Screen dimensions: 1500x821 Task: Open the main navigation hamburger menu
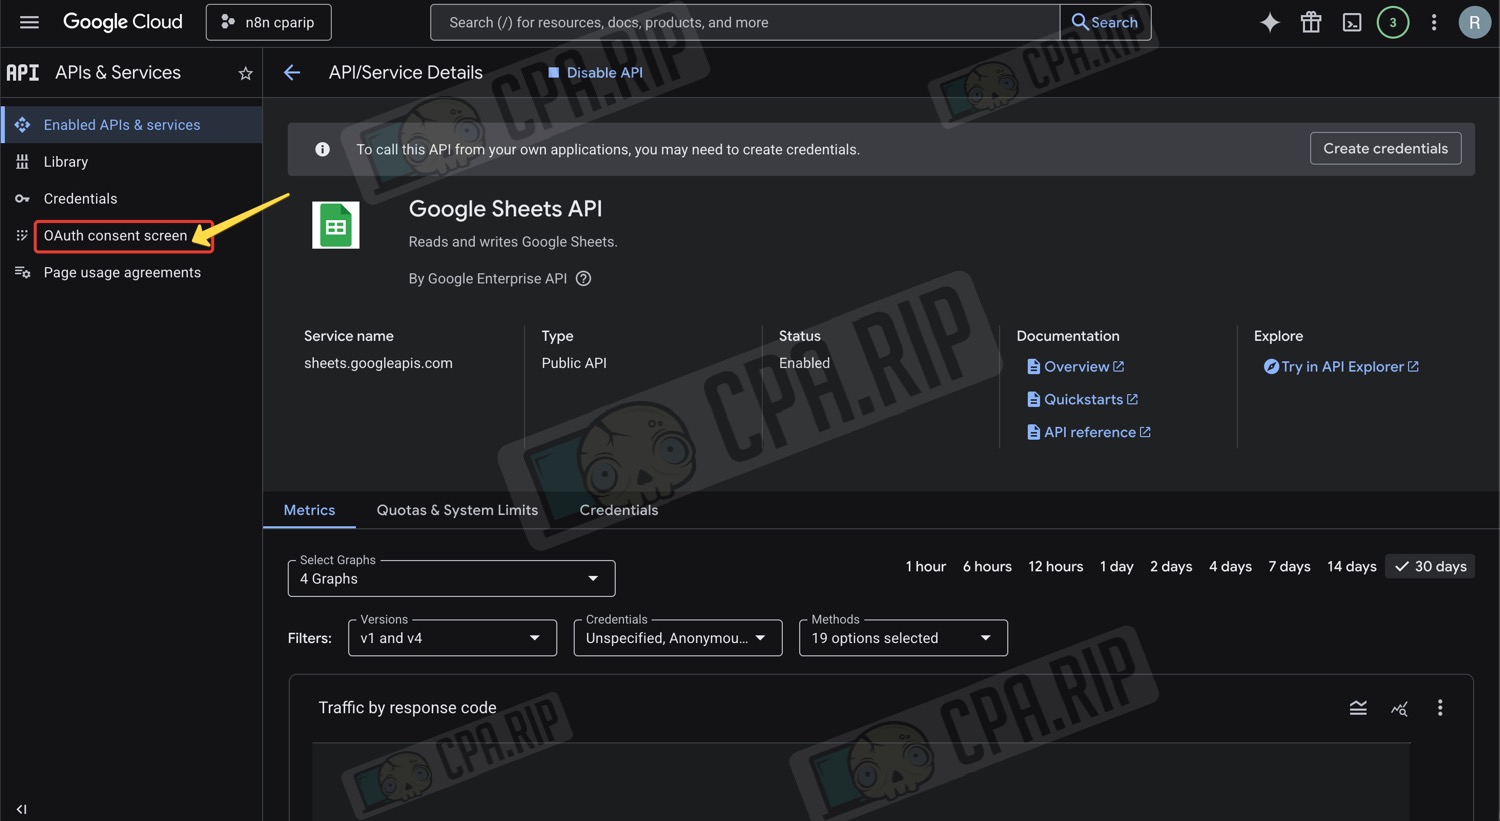pos(29,22)
